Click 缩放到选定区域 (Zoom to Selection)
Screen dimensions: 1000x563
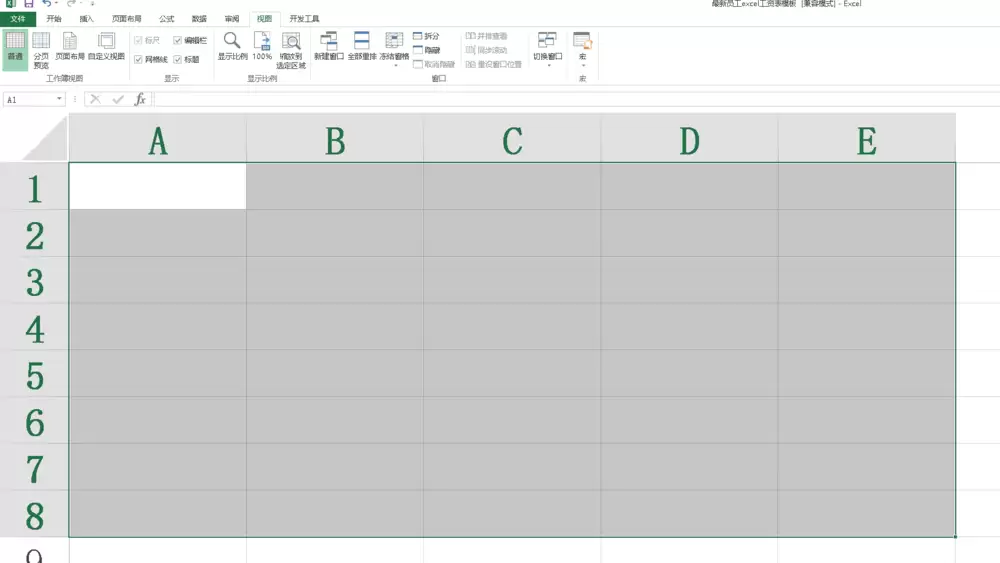click(x=291, y=50)
